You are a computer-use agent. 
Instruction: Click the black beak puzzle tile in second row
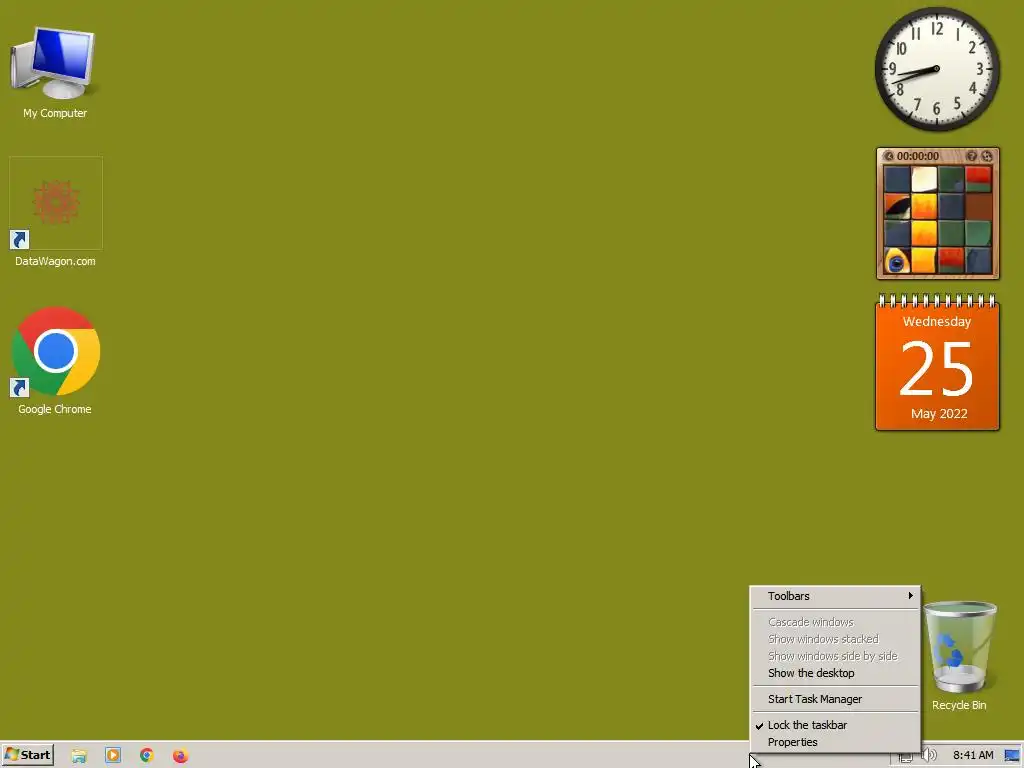click(x=897, y=206)
